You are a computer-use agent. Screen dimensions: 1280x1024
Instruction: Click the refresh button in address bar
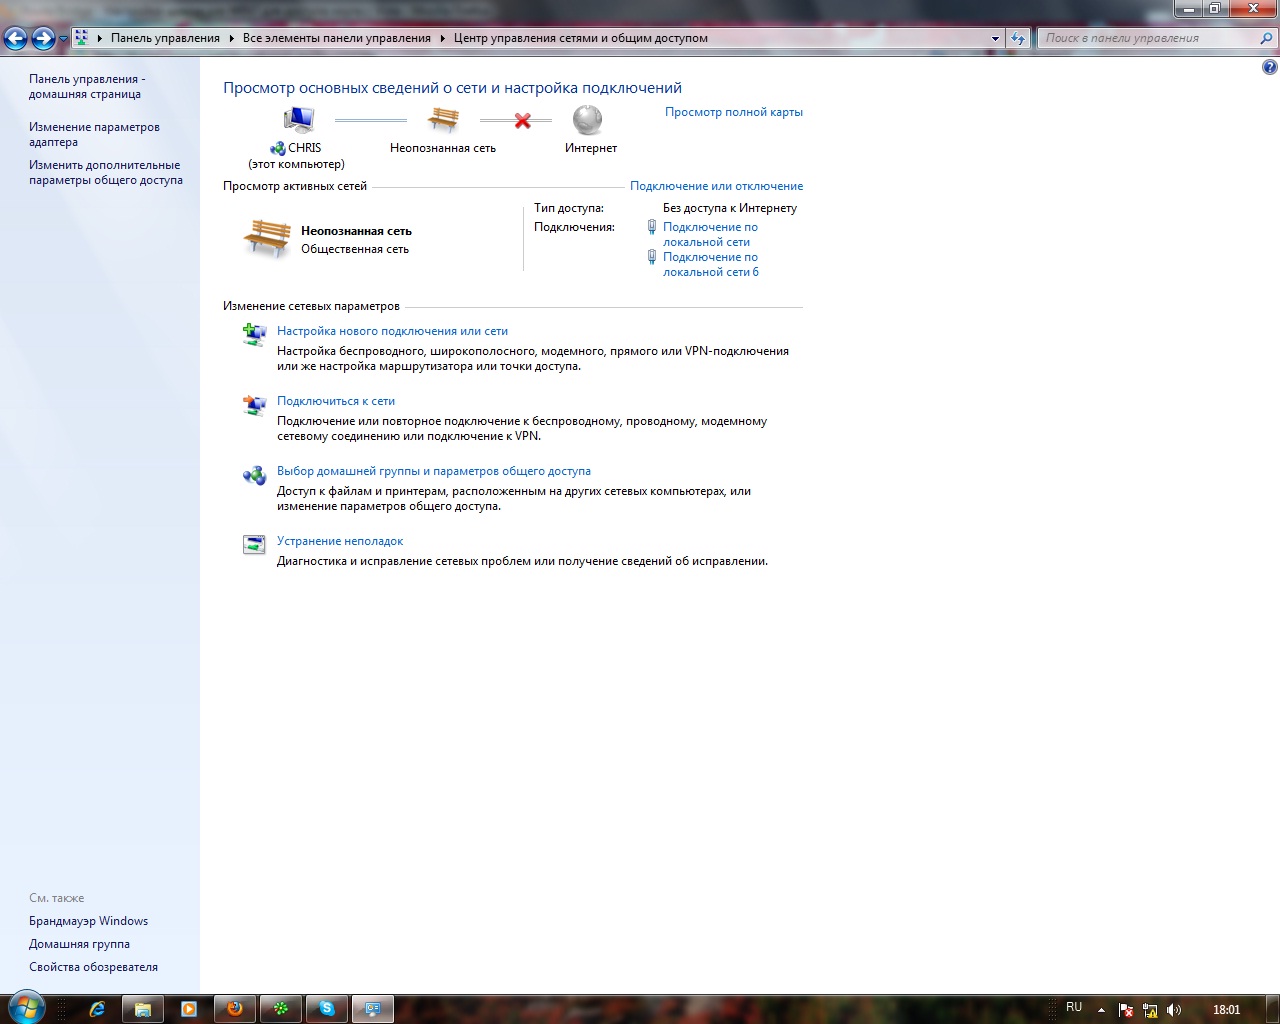coord(1018,38)
